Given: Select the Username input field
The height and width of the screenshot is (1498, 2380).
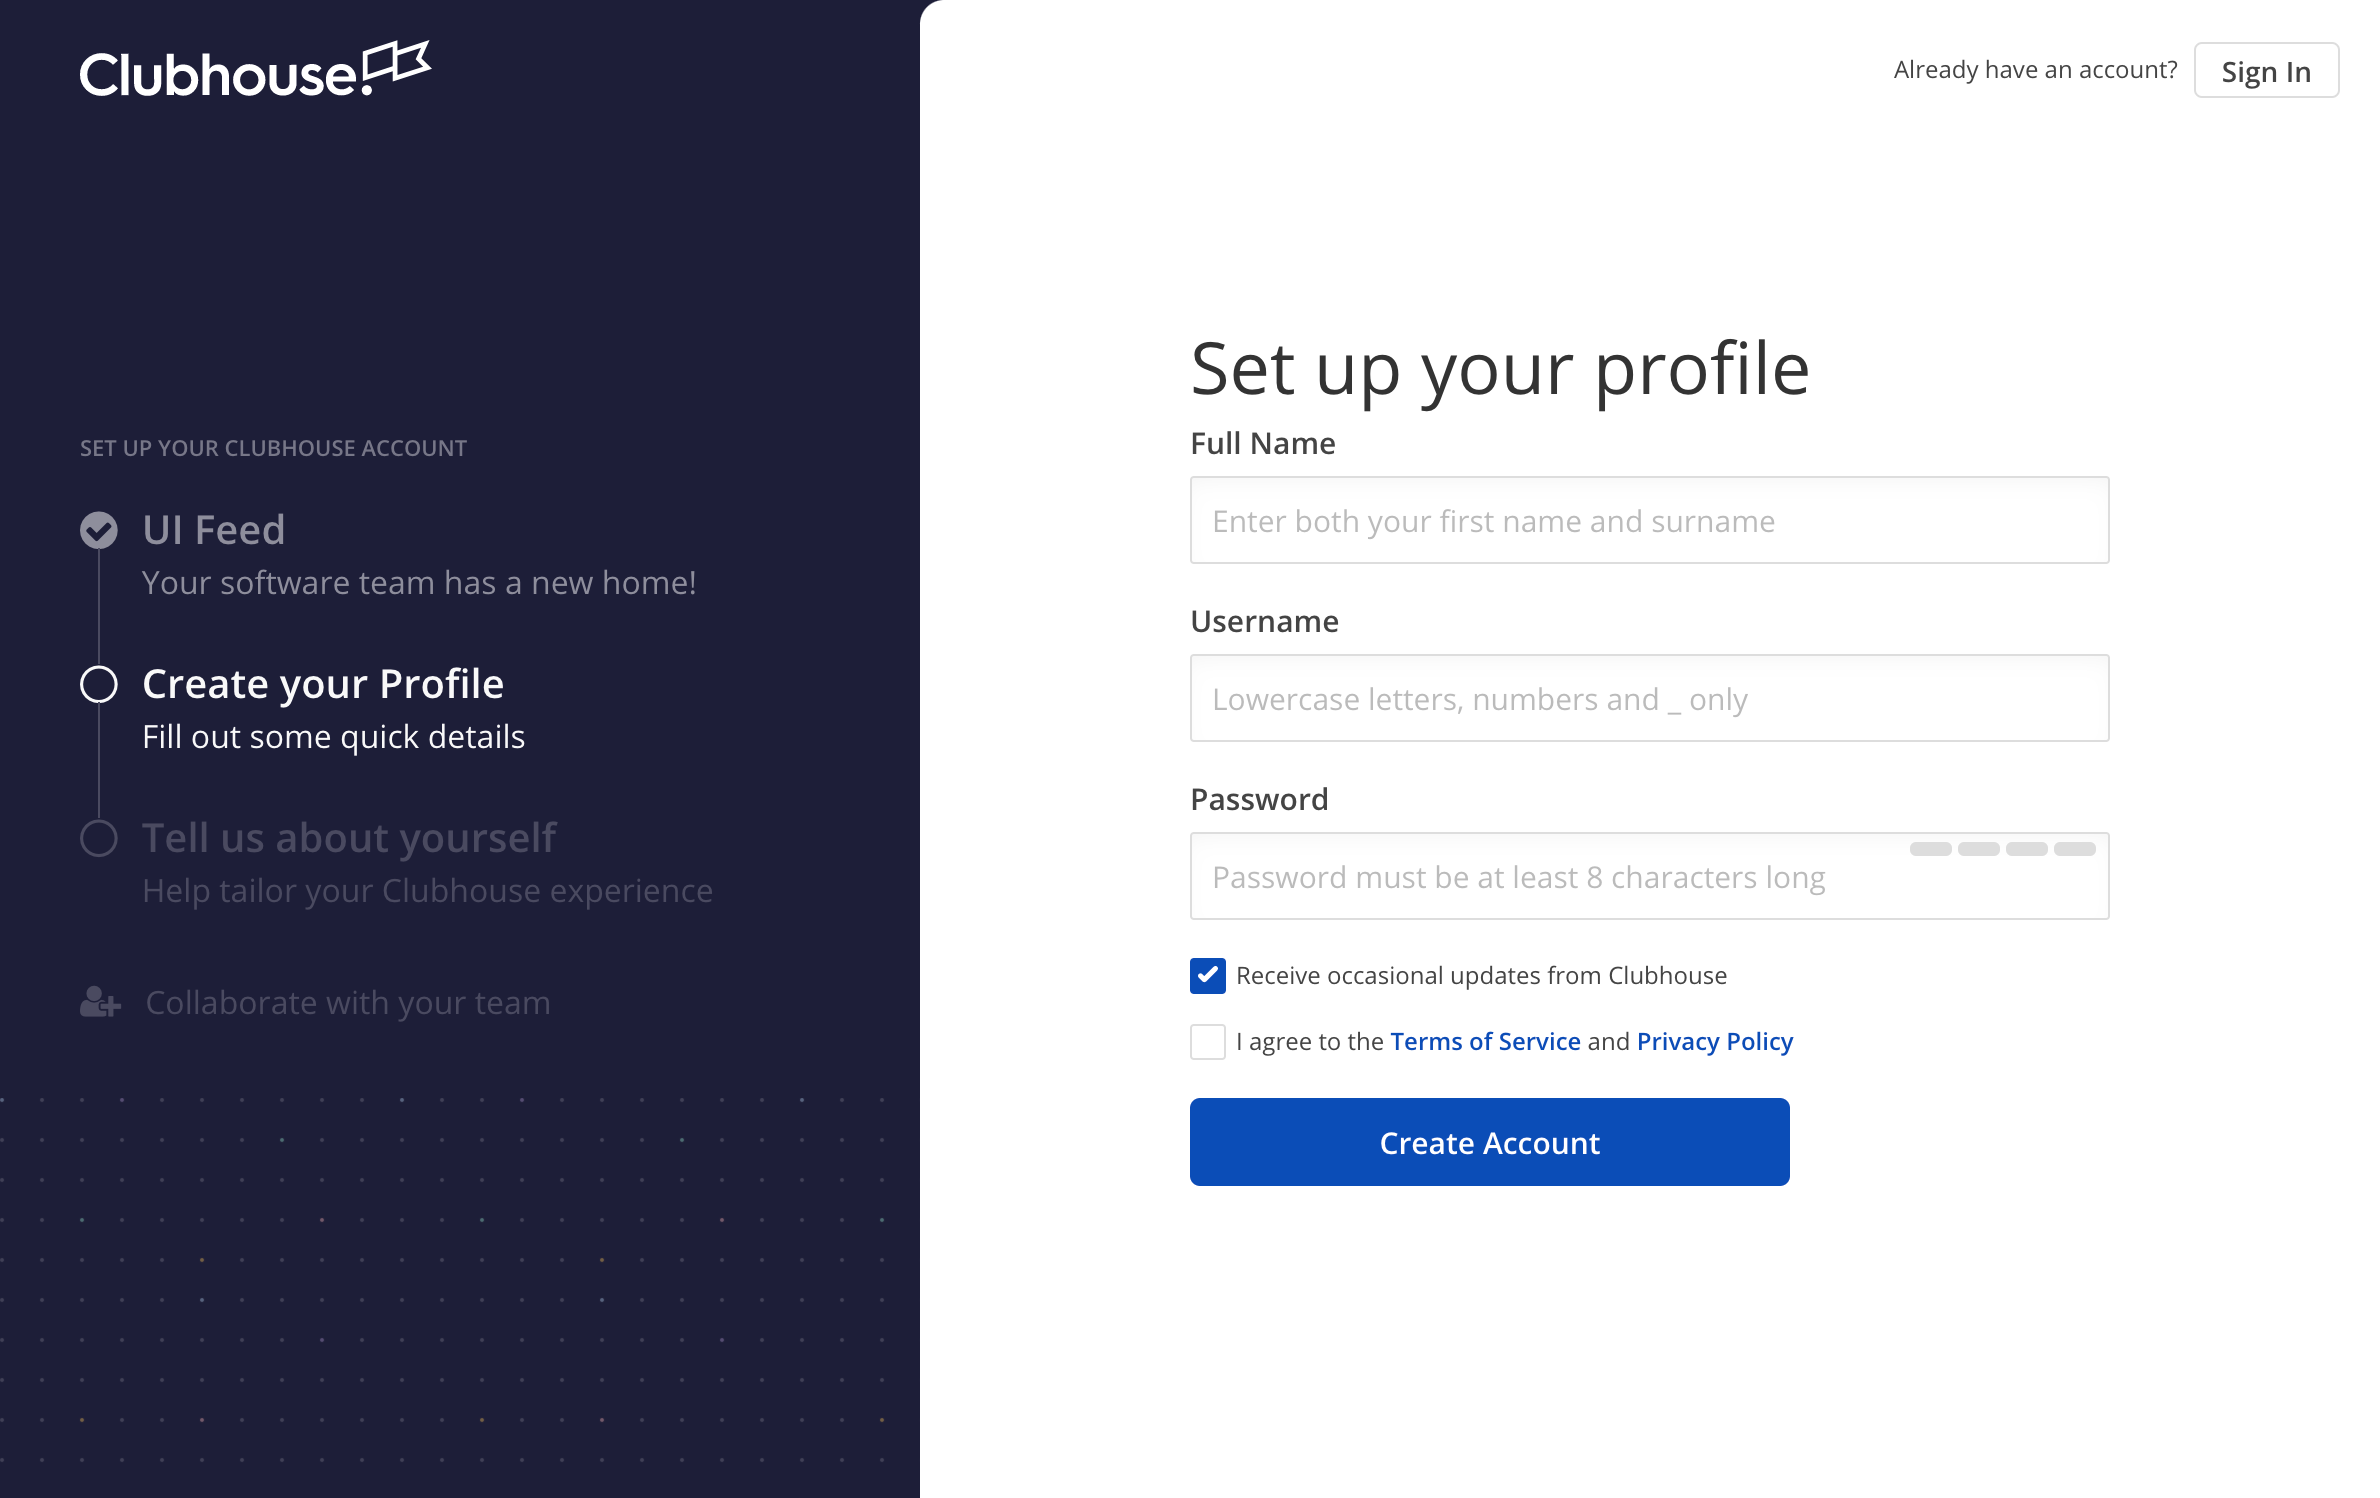Looking at the screenshot, I should [1648, 697].
